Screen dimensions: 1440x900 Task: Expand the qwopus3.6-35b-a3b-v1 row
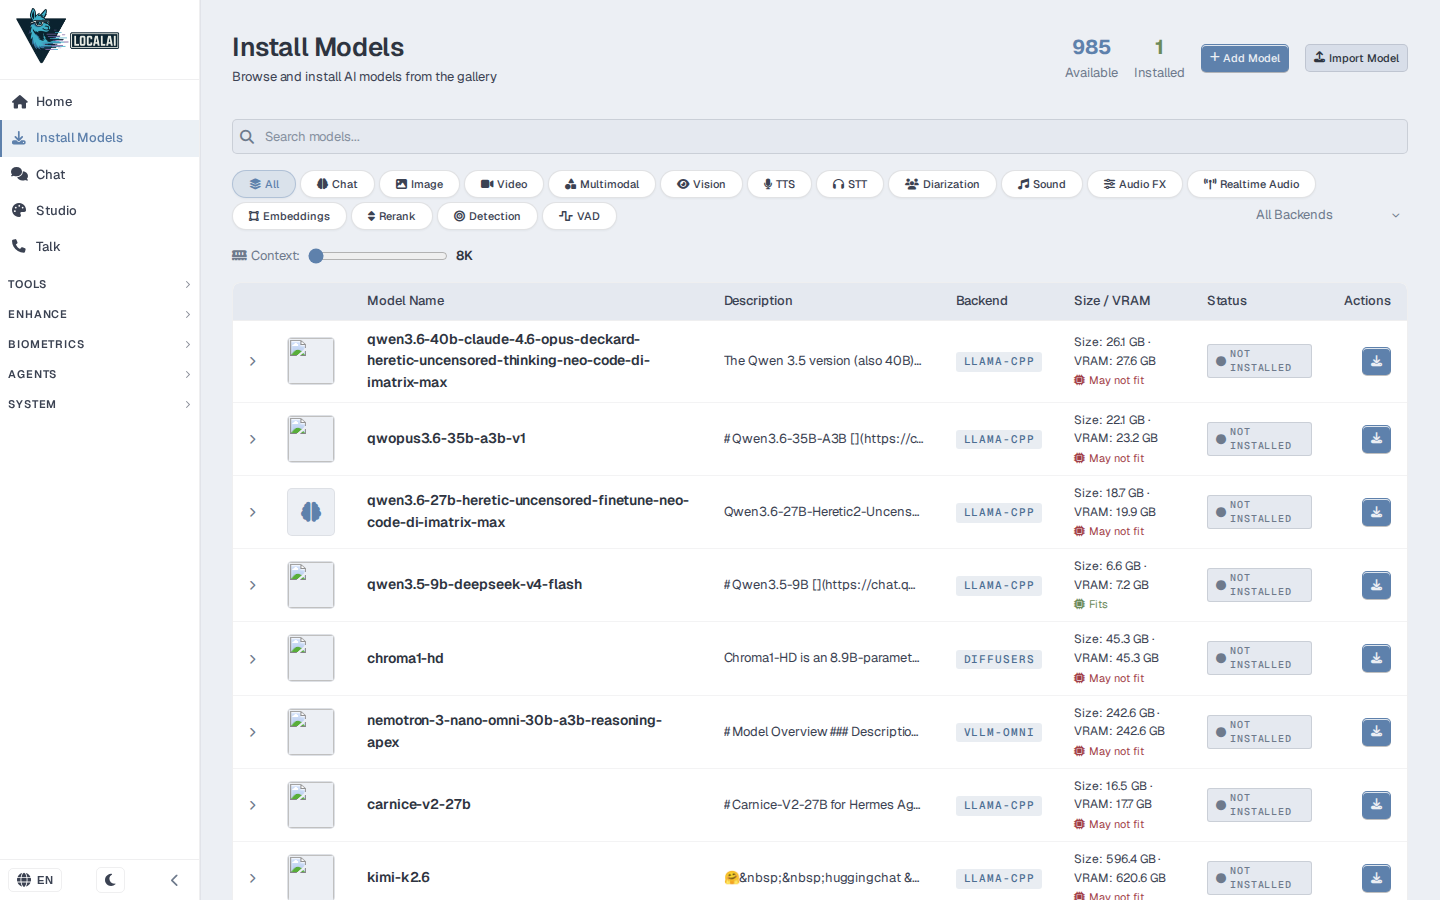(x=253, y=439)
